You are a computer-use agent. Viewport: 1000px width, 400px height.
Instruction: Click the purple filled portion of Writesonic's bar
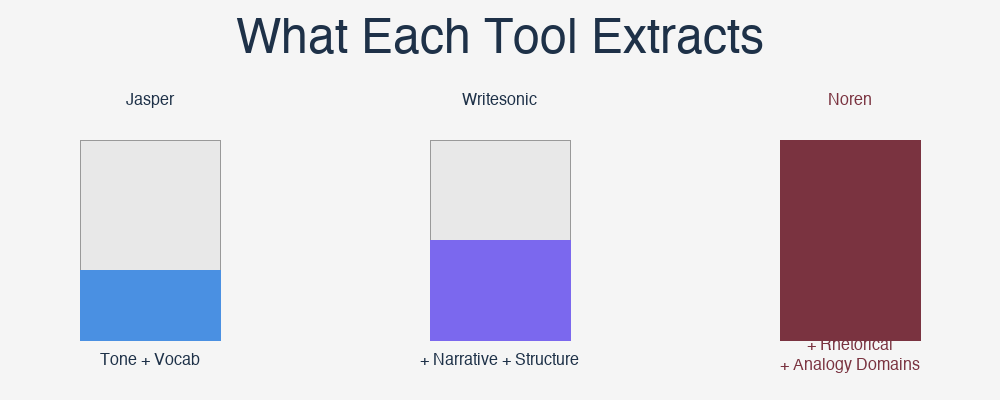[x=500, y=290]
